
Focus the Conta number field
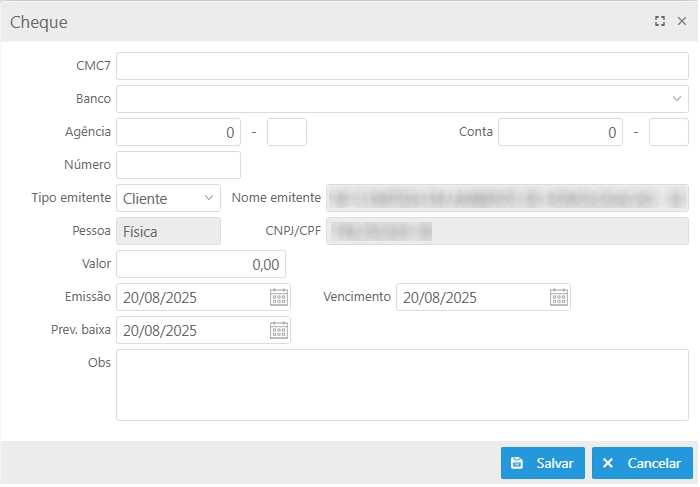pyautogui.click(x=560, y=132)
